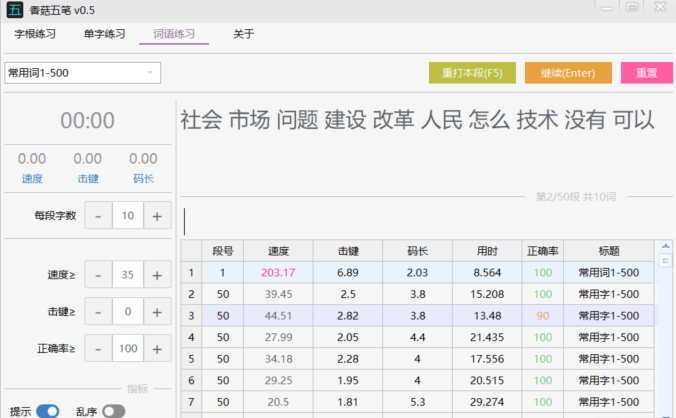Click the speed cell 44.51
Image resolution: width=676 pixels, height=418 pixels.
click(x=279, y=315)
